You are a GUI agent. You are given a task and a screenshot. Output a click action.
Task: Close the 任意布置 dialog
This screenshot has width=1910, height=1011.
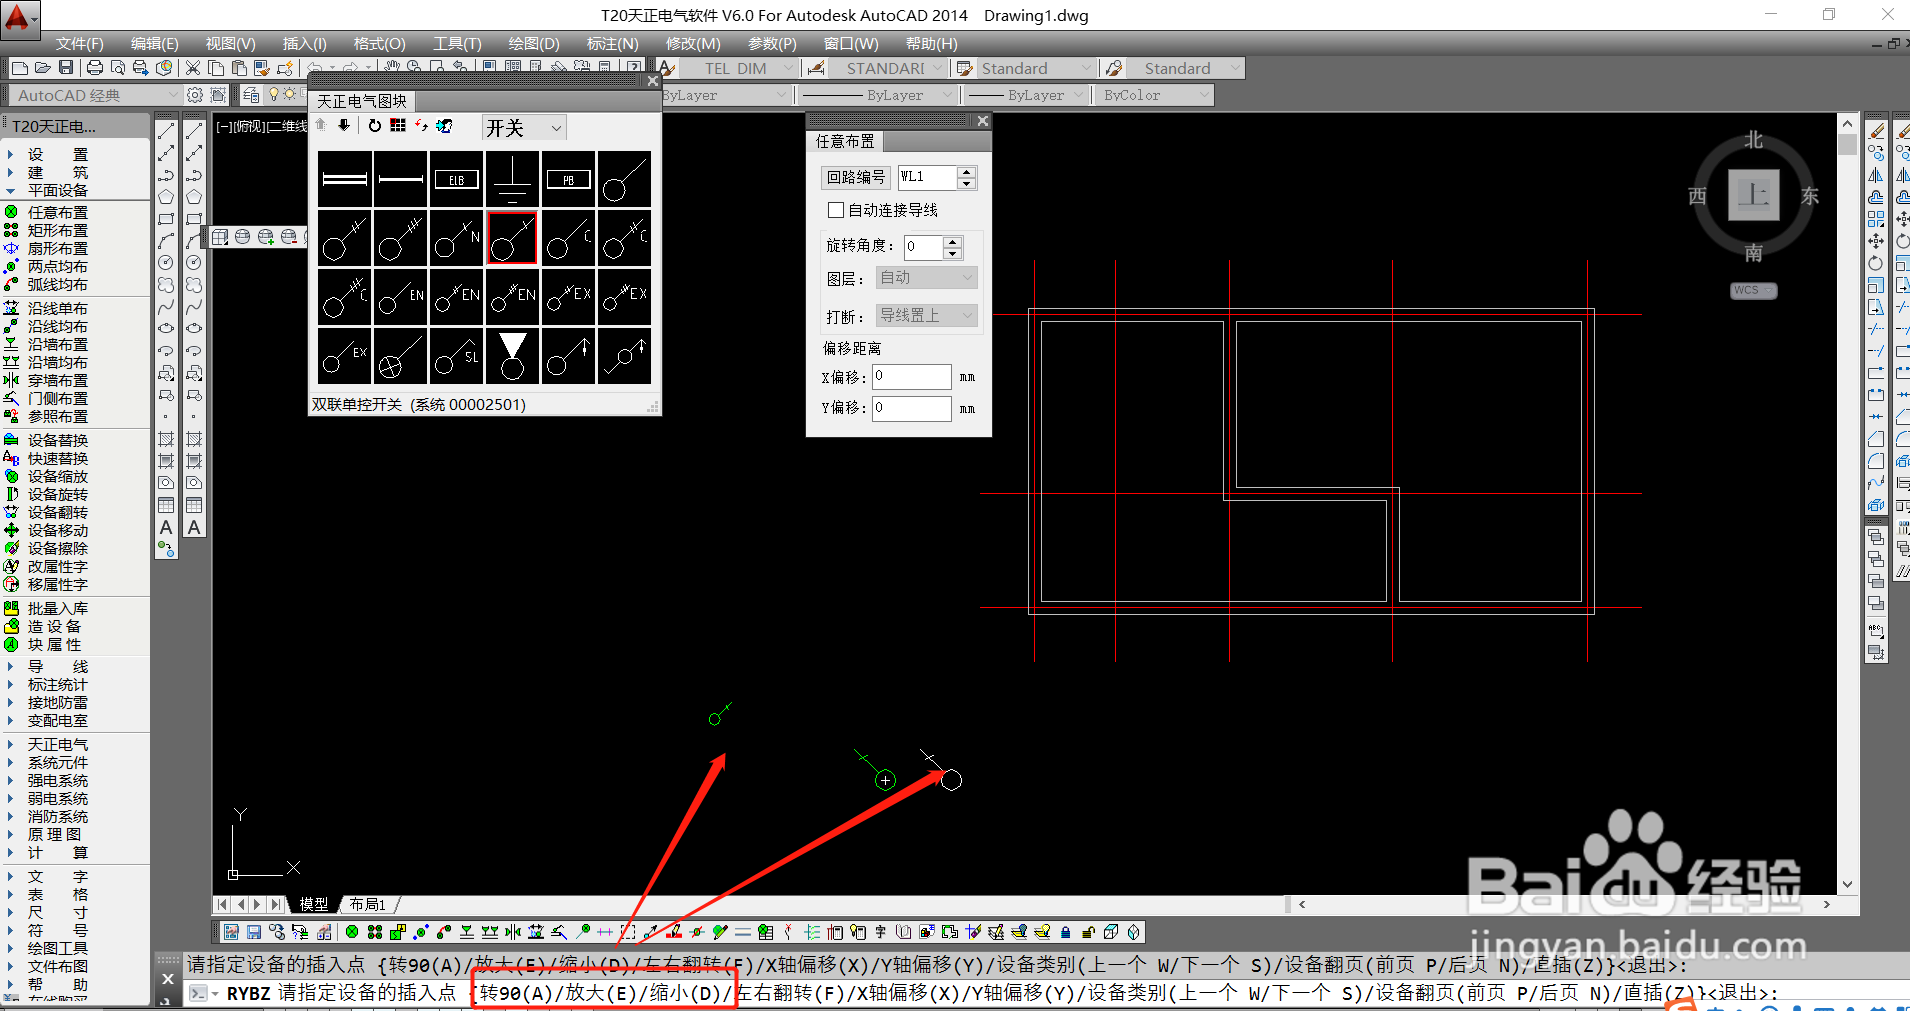tap(983, 121)
